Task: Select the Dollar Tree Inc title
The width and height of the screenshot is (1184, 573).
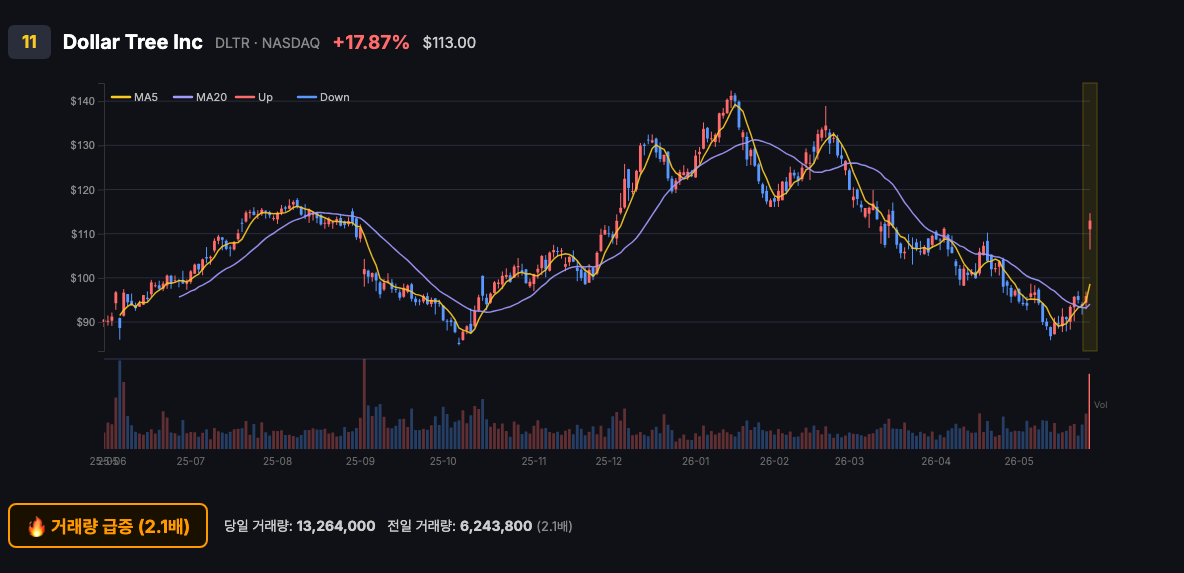Action: [x=133, y=42]
